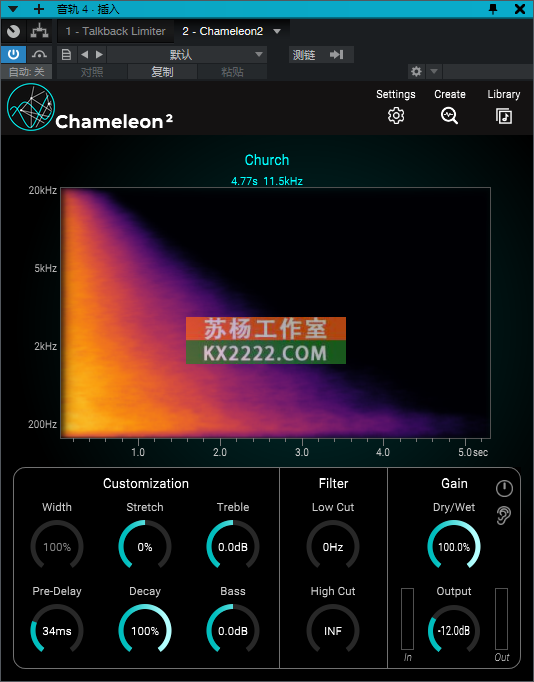Toggle the plugin power bypass button
The height and width of the screenshot is (682, 534).
[13, 54]
